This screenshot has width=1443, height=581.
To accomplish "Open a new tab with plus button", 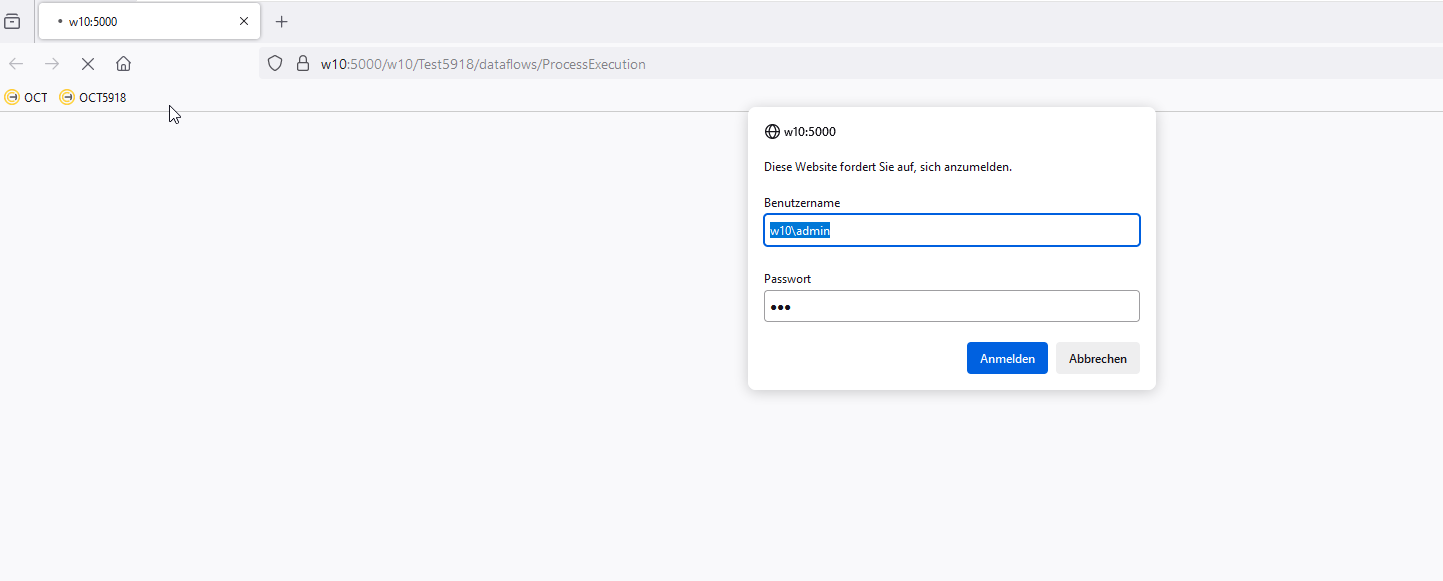I will (282, 21).
